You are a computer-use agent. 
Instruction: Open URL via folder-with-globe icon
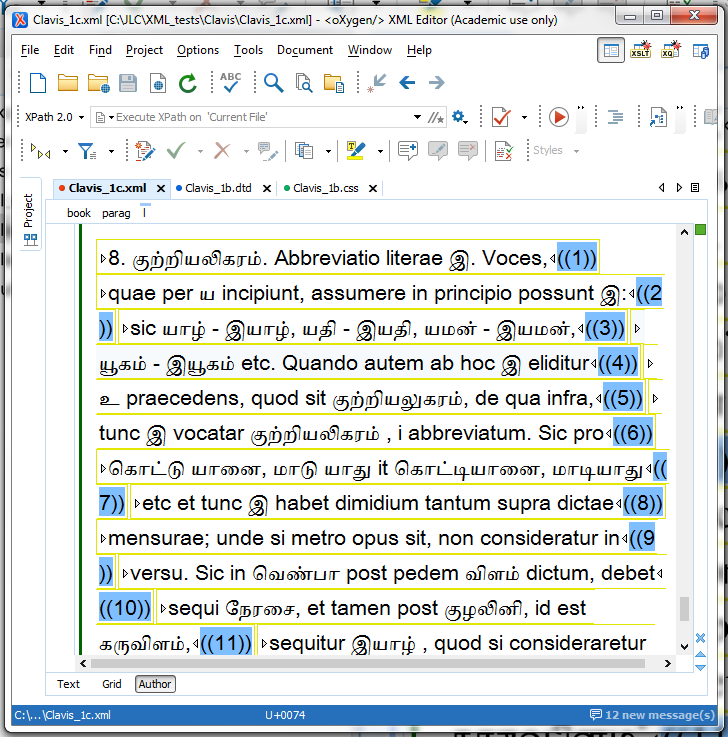point(98,83)
